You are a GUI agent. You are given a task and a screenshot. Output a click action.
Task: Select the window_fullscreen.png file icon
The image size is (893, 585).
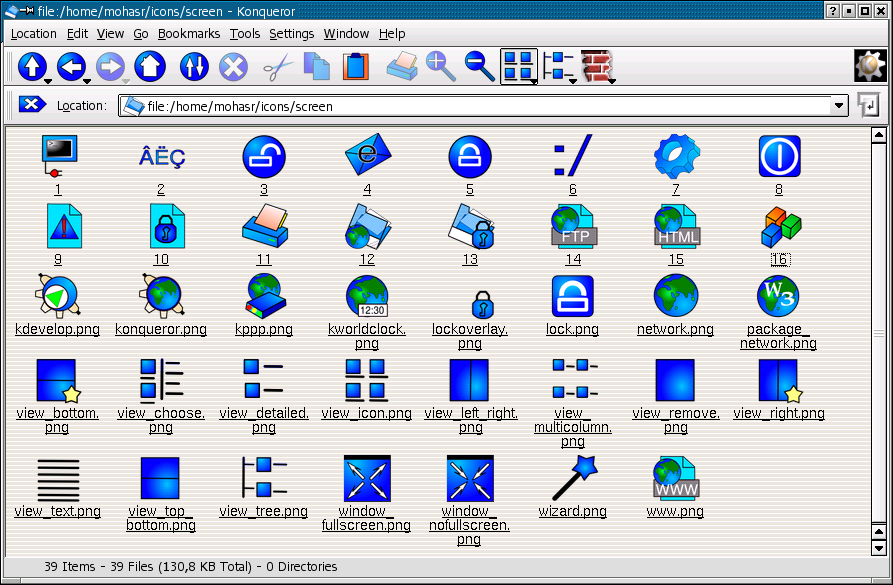tap(367, 478)
